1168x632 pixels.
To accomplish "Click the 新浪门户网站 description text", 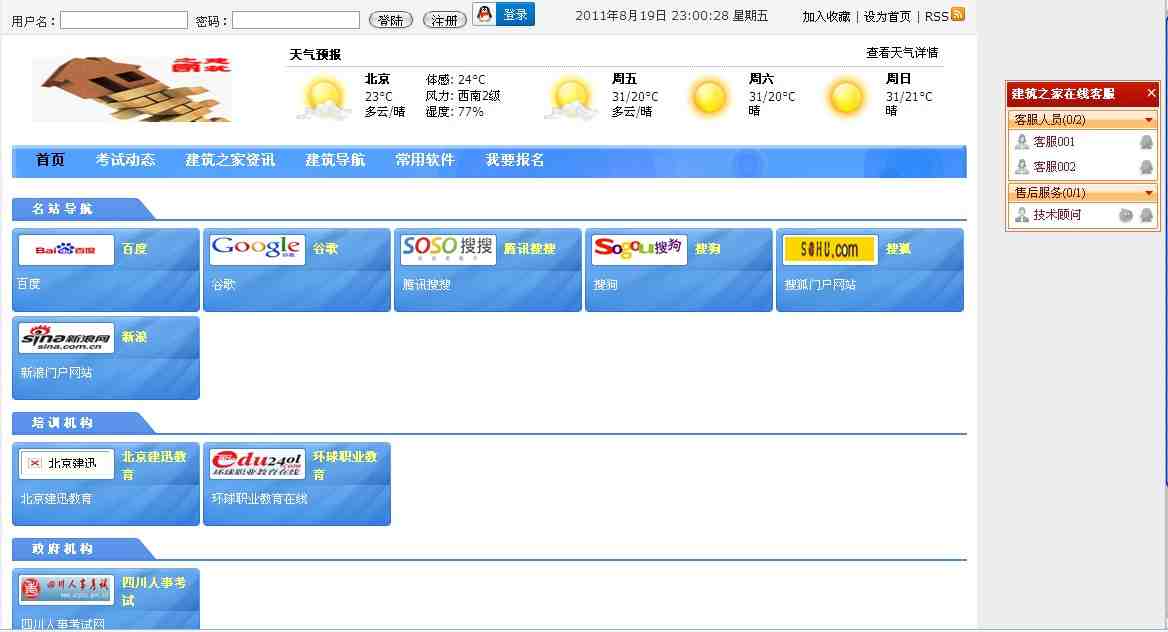I will click(57, 373).
